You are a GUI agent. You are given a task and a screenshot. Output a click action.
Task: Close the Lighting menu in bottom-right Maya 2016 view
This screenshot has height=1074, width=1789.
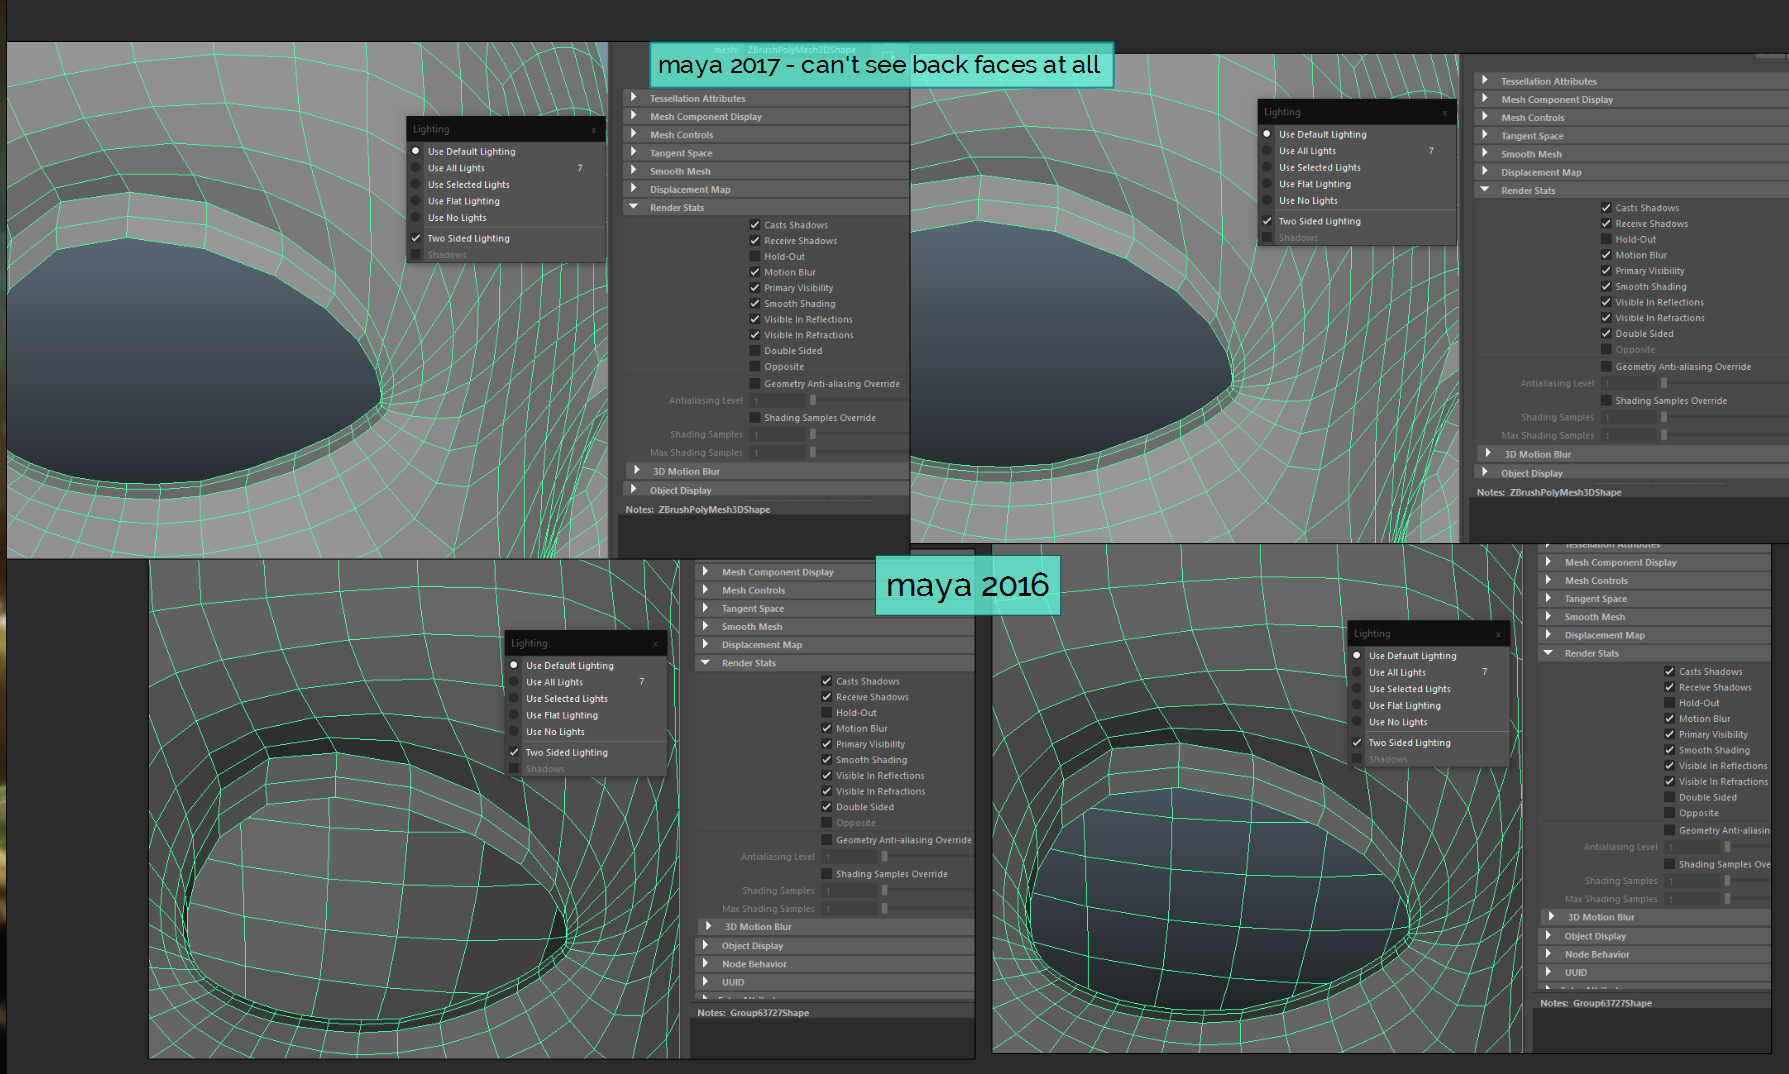(x=1498, y=634)
